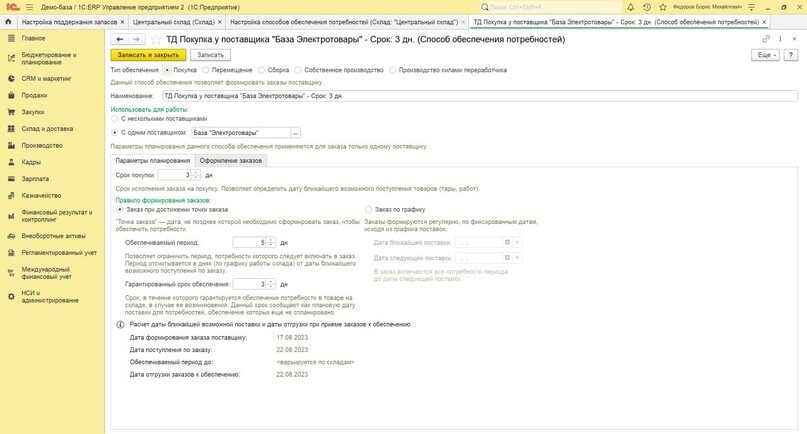Choose С одним поставщиком option
Viewport: 807px width, 434px height.
(115, 133)
